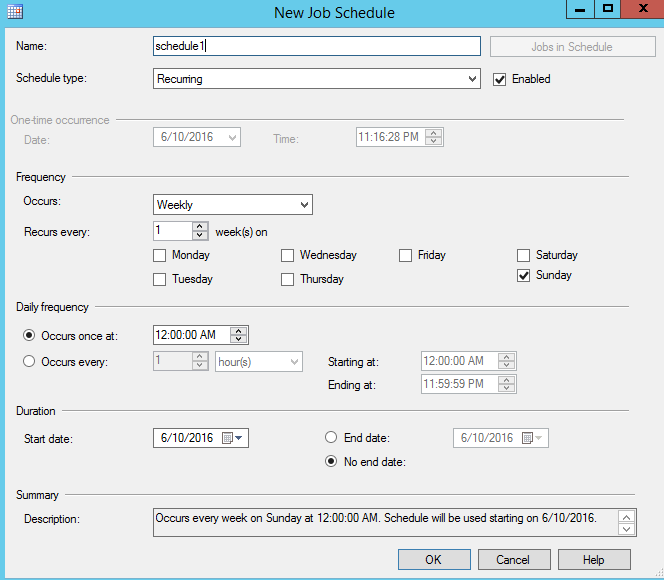
Task: Increment the 'Occurs once at' time
Action: click(x=239, y=330)
